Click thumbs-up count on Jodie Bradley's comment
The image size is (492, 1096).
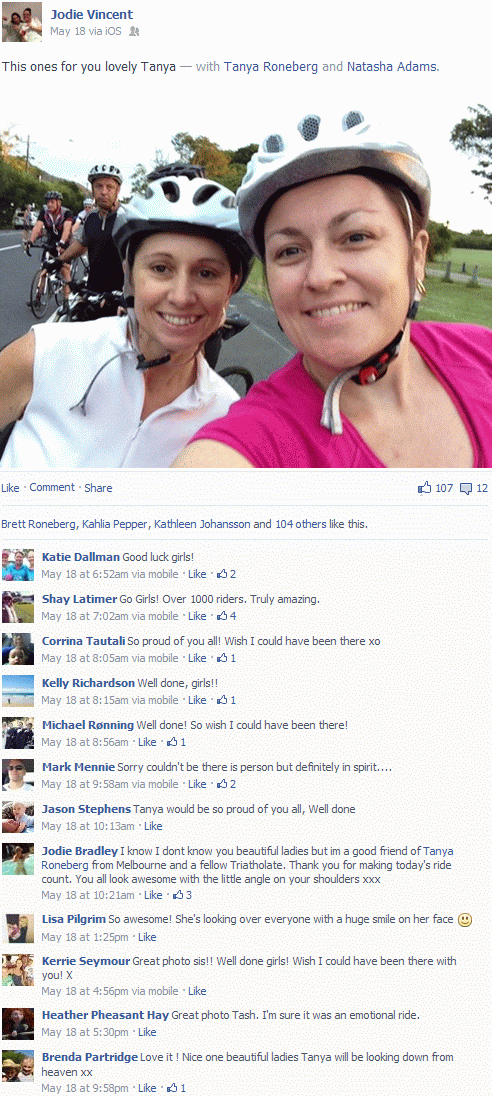coord(182,895)
